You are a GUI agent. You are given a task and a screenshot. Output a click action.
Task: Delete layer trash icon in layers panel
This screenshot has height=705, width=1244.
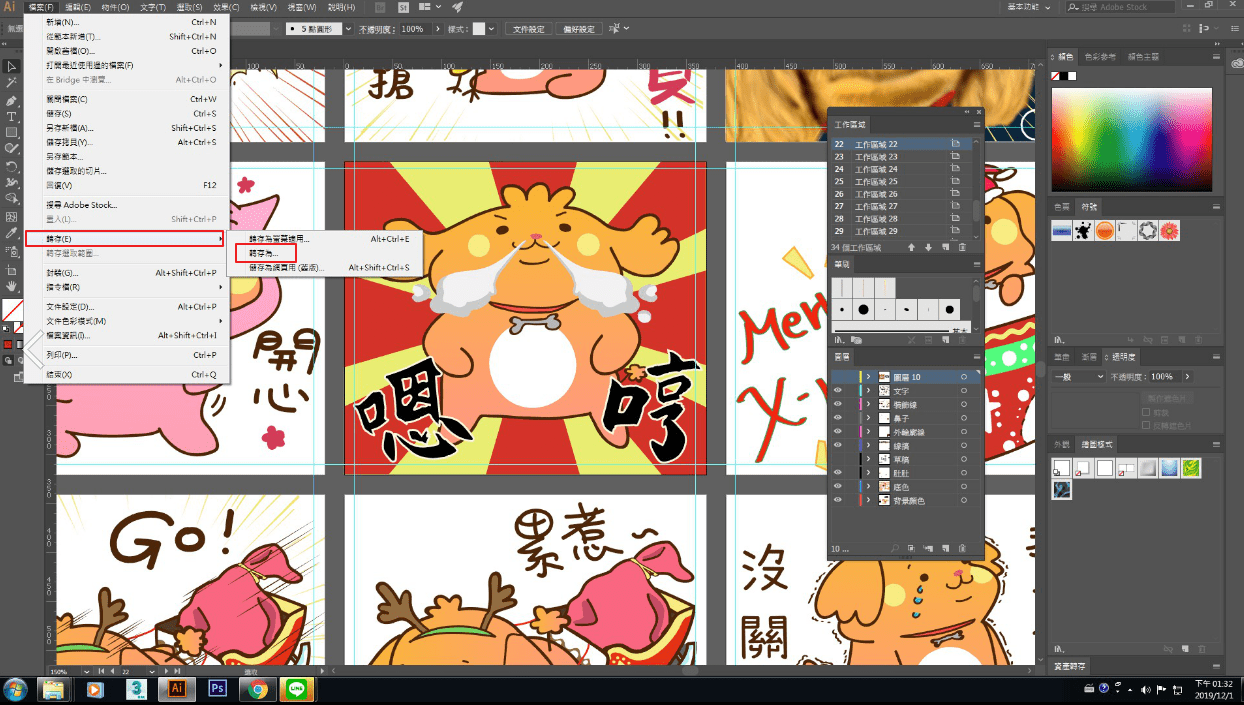[962, 548]
